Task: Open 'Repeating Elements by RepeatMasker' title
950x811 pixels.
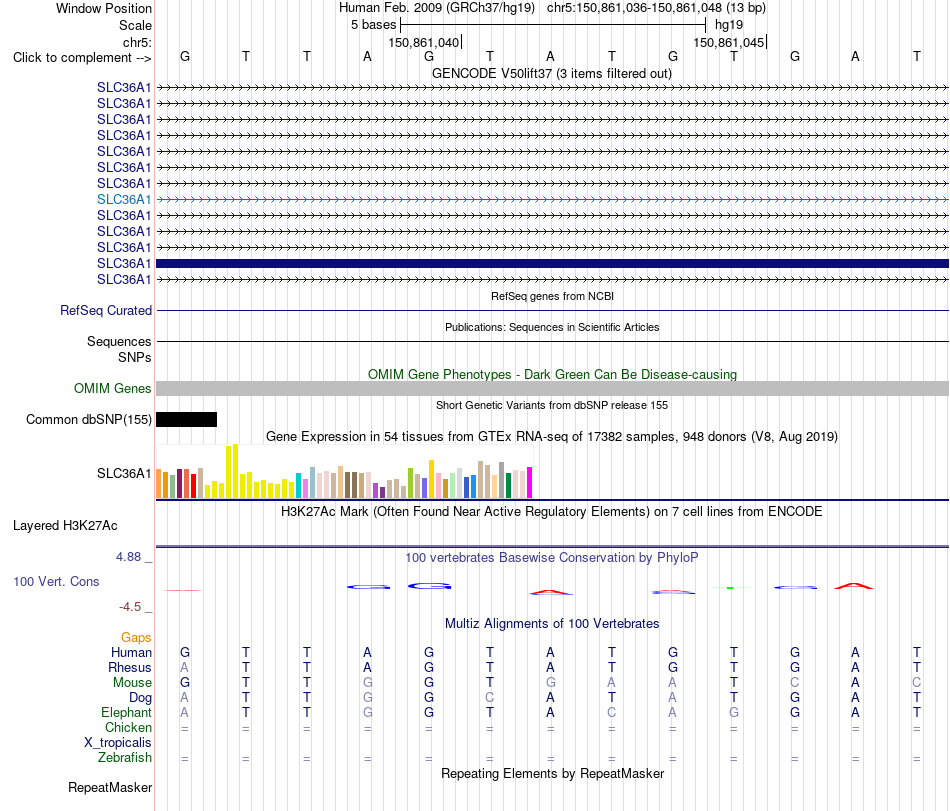Action: click(553, 773)
